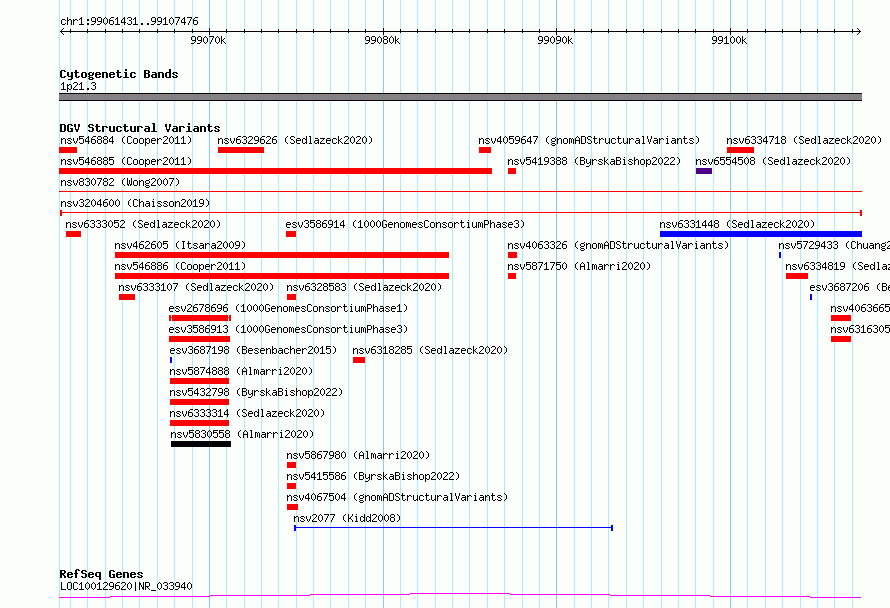Select the nsv6316305 variant label
The image size is (890, 608).
point(860,329)
